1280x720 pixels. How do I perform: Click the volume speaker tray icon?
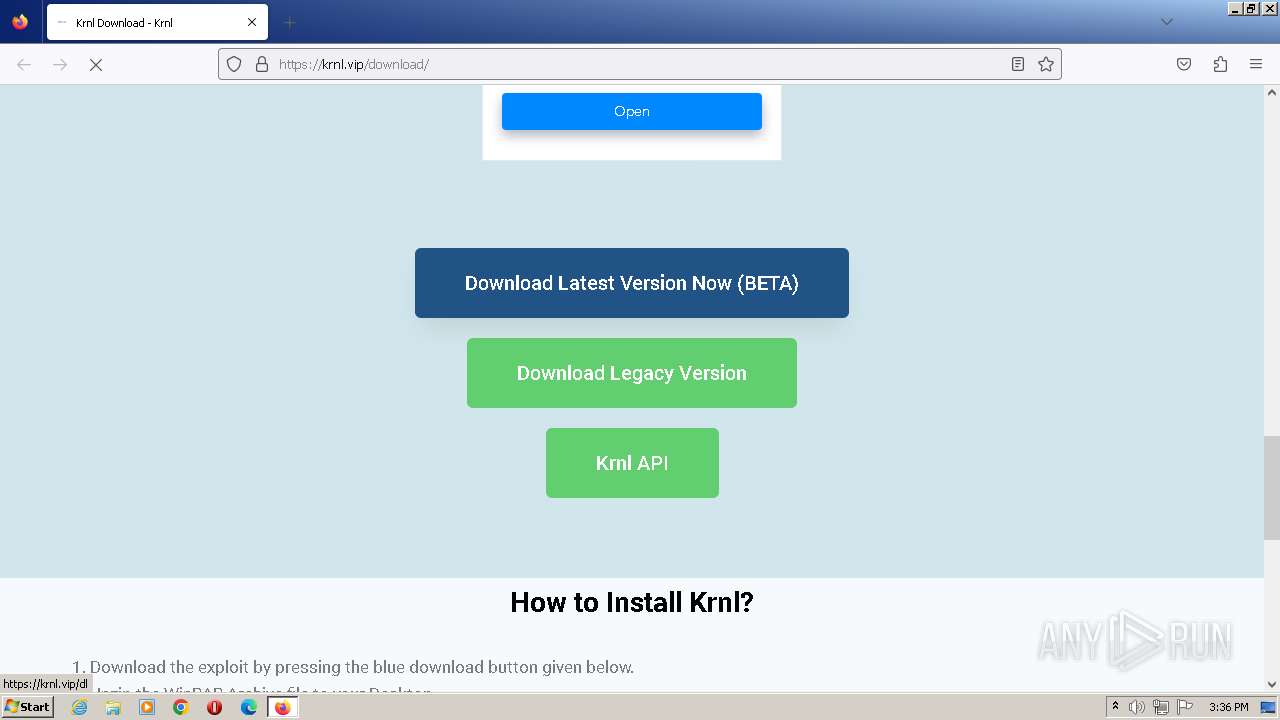click(x=1137, y=707)
